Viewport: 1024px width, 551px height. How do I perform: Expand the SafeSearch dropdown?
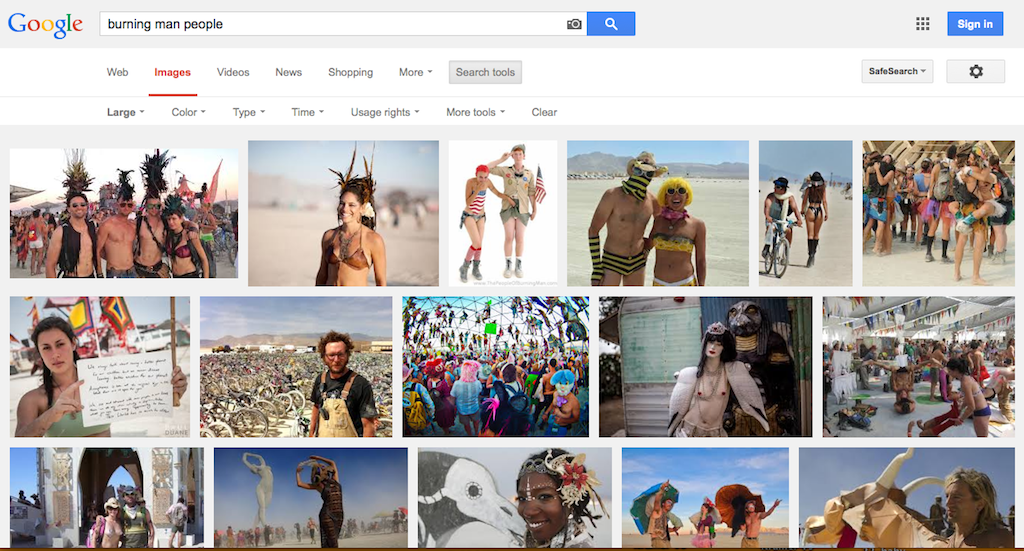[897, 71]
